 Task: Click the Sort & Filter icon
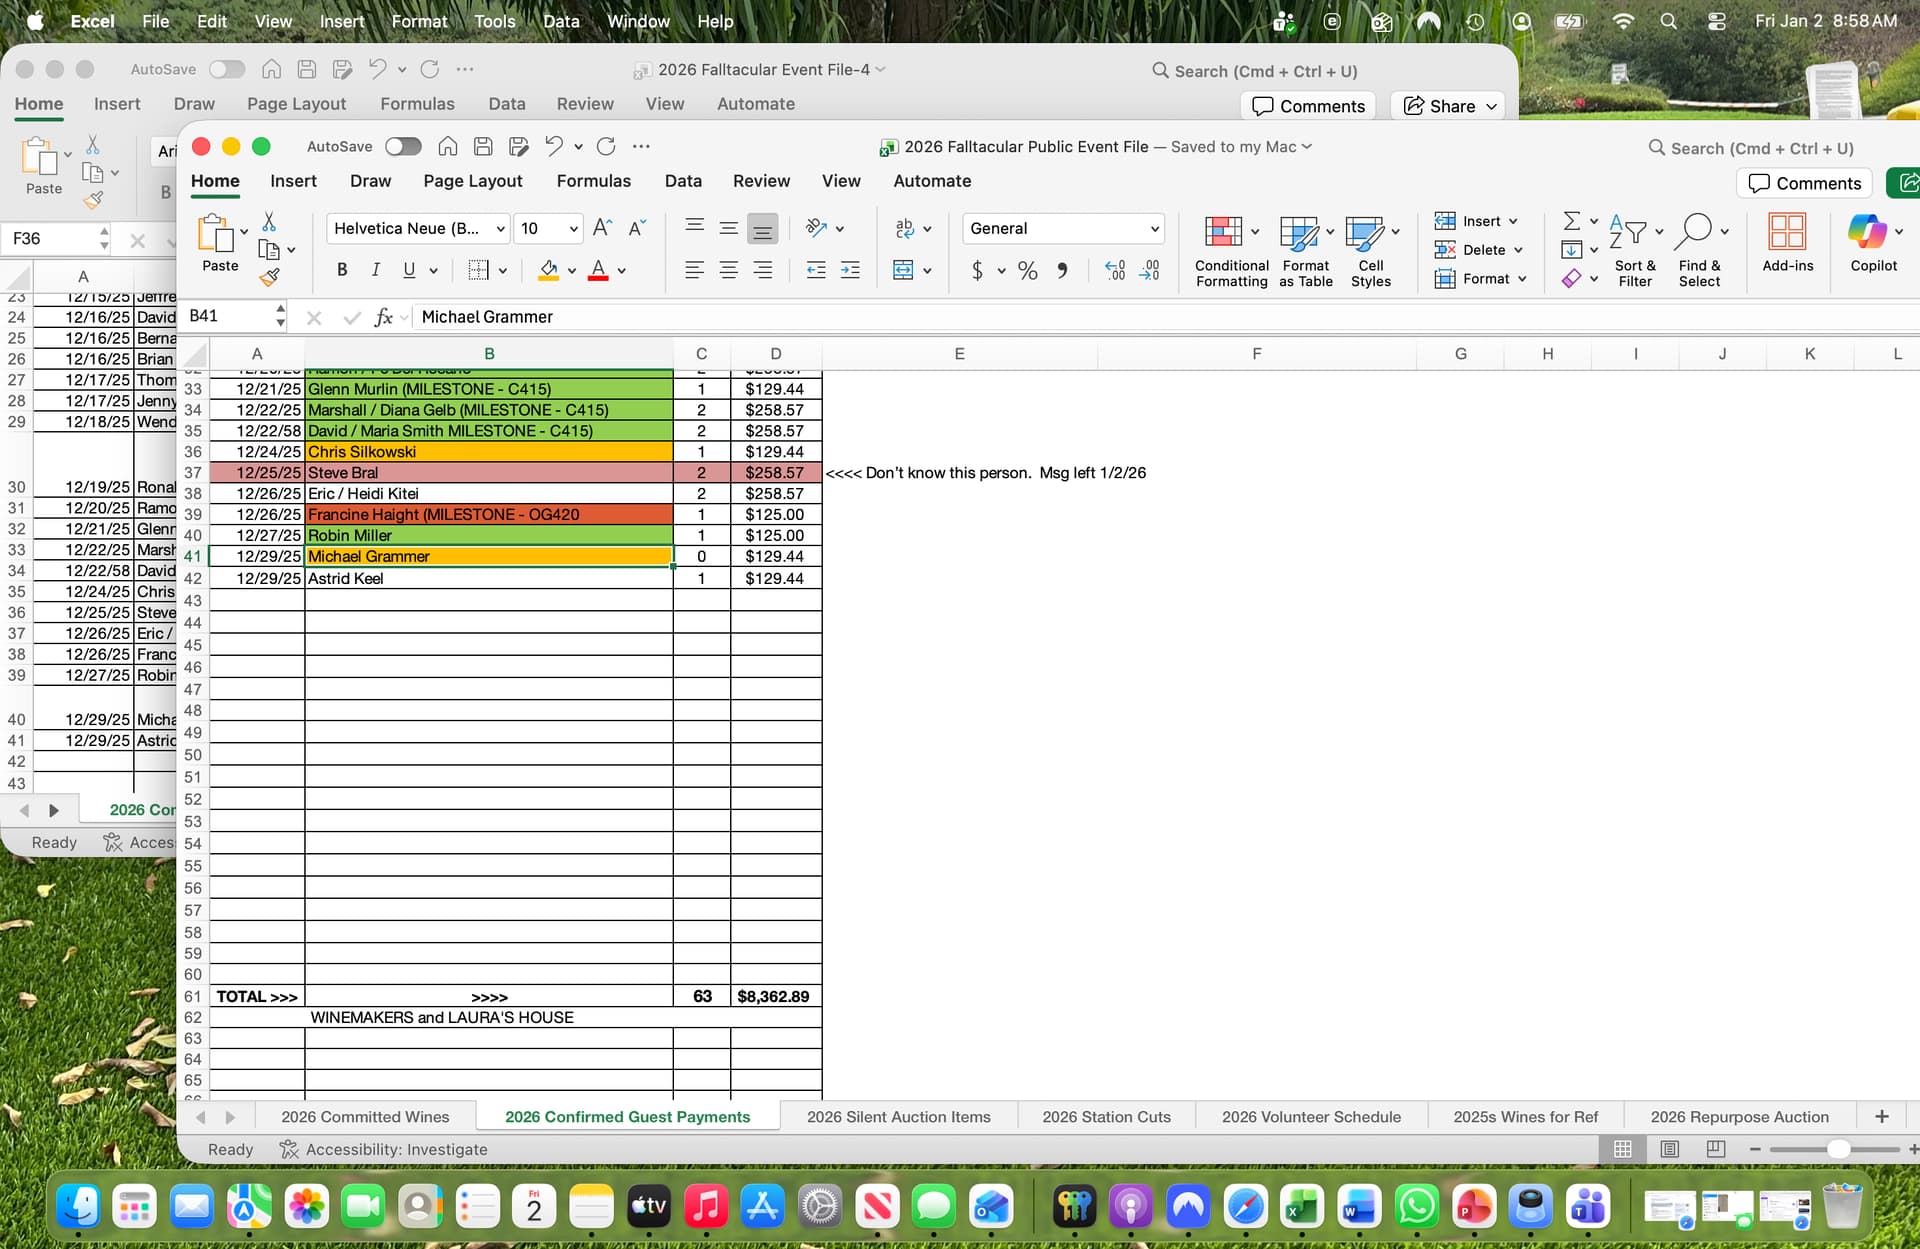pos(1628,232)
